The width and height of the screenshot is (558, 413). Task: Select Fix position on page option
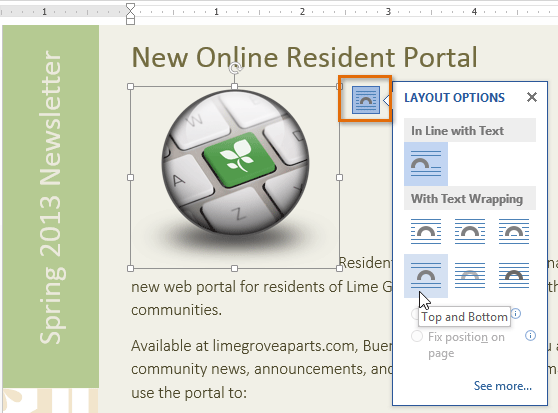click(417, 336)
